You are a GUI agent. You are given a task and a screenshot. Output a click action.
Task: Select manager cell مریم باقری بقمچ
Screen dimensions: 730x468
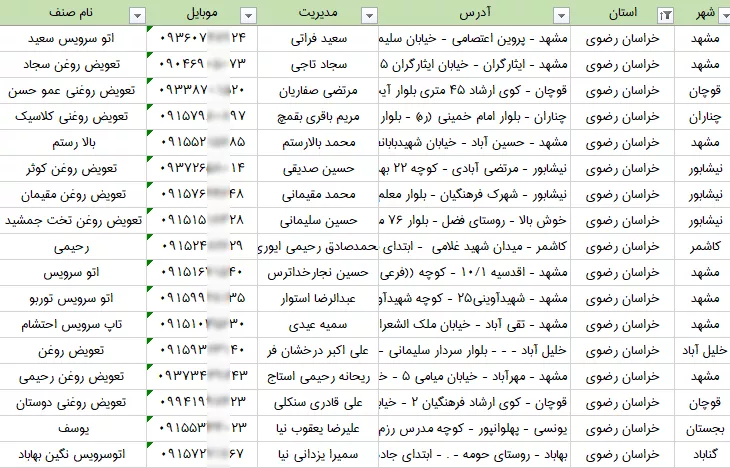tap(318, 116)
